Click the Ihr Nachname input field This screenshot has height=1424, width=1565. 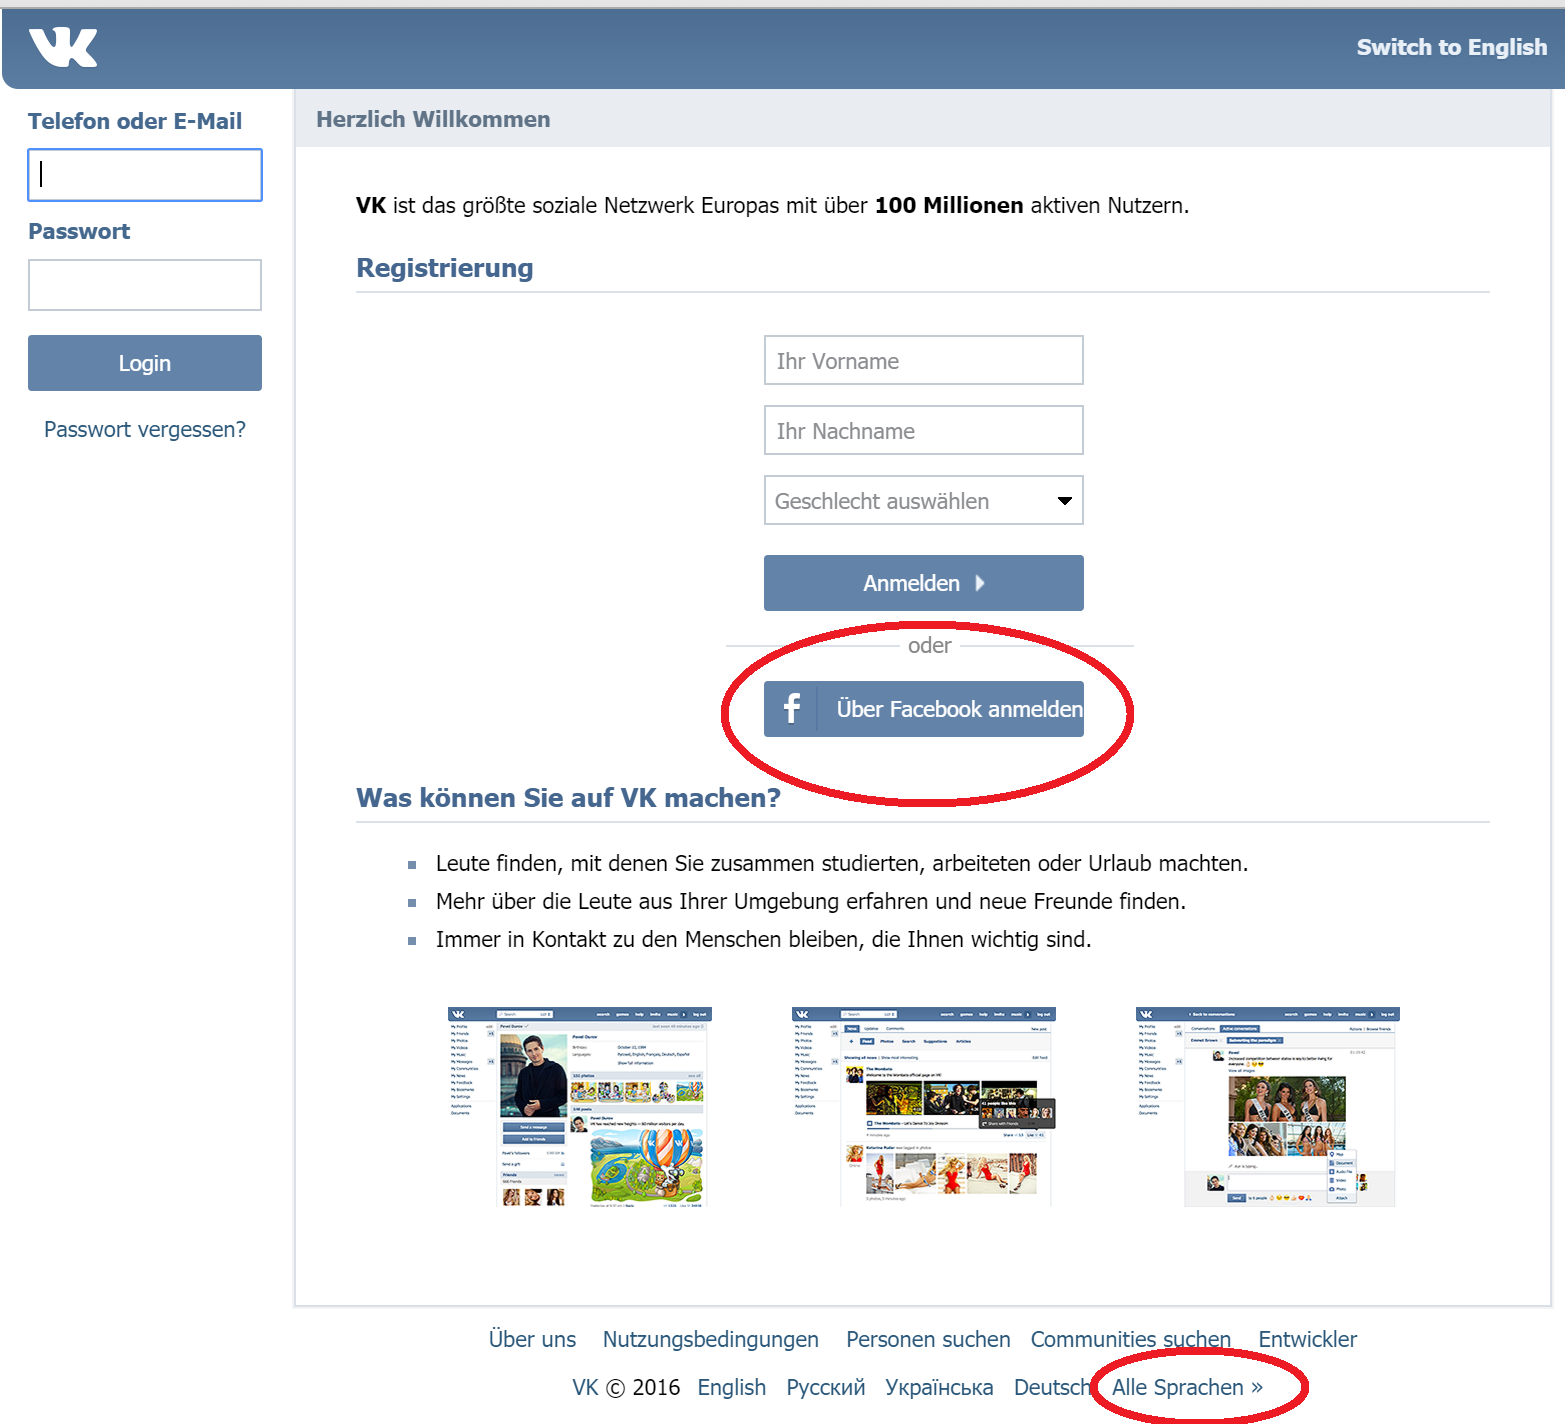click(923, 431)
